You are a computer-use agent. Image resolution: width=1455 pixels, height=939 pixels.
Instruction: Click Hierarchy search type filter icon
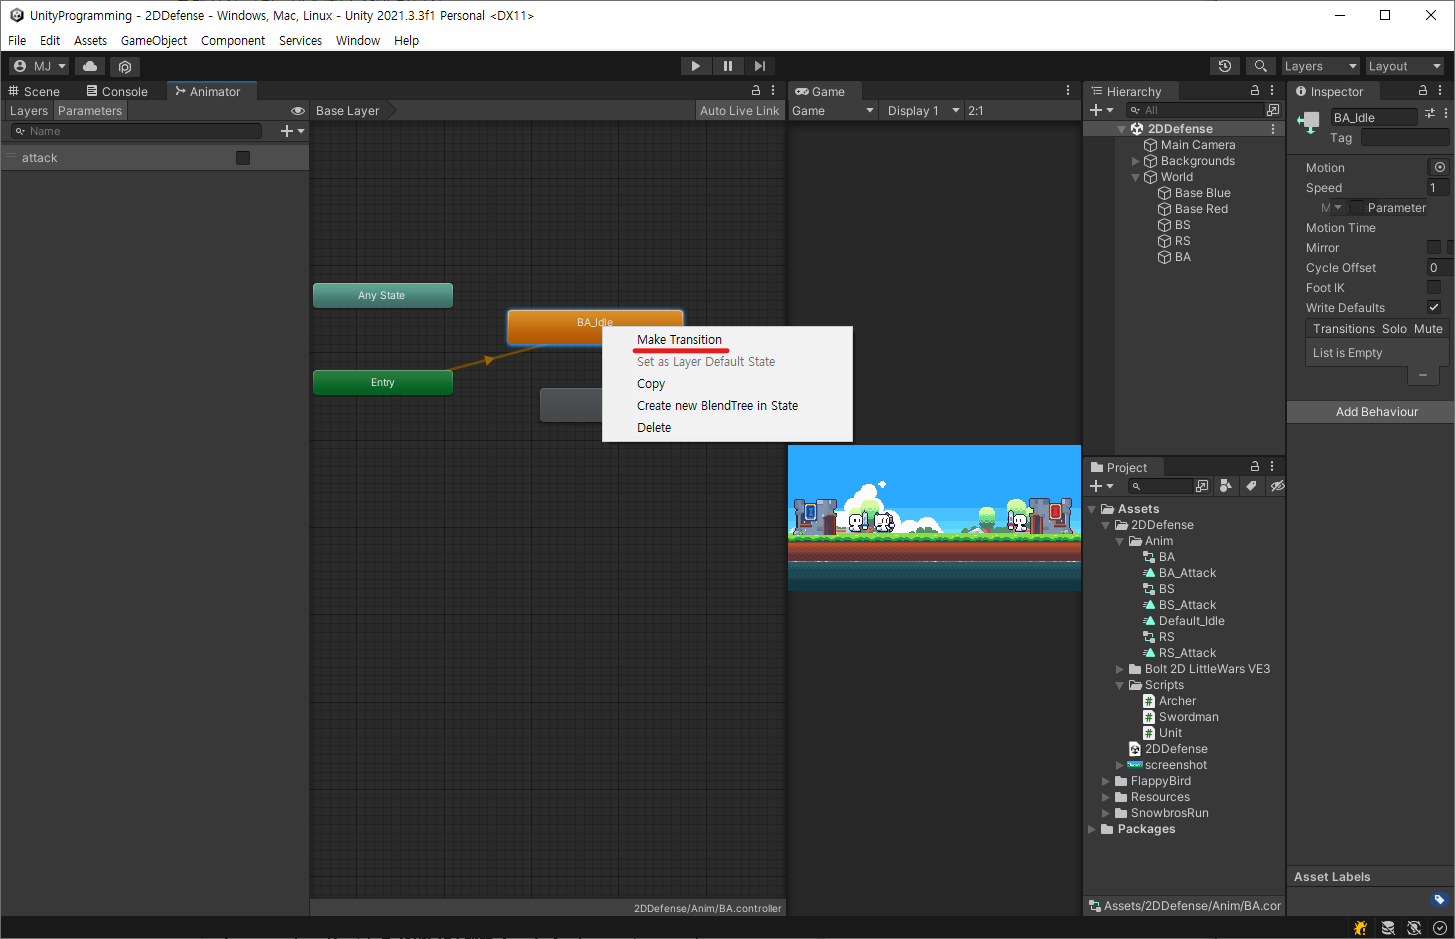click(x=1273, y=110)
